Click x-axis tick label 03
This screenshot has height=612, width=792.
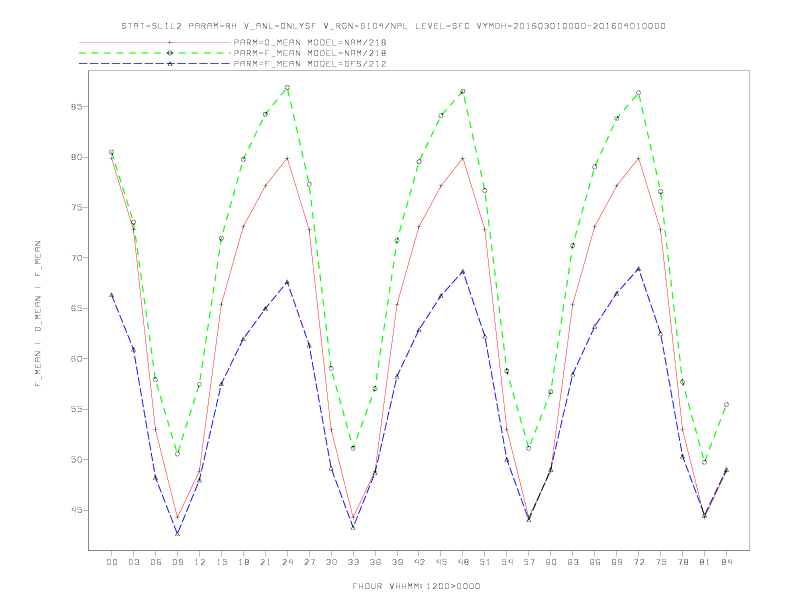click(x=133, y=562)
